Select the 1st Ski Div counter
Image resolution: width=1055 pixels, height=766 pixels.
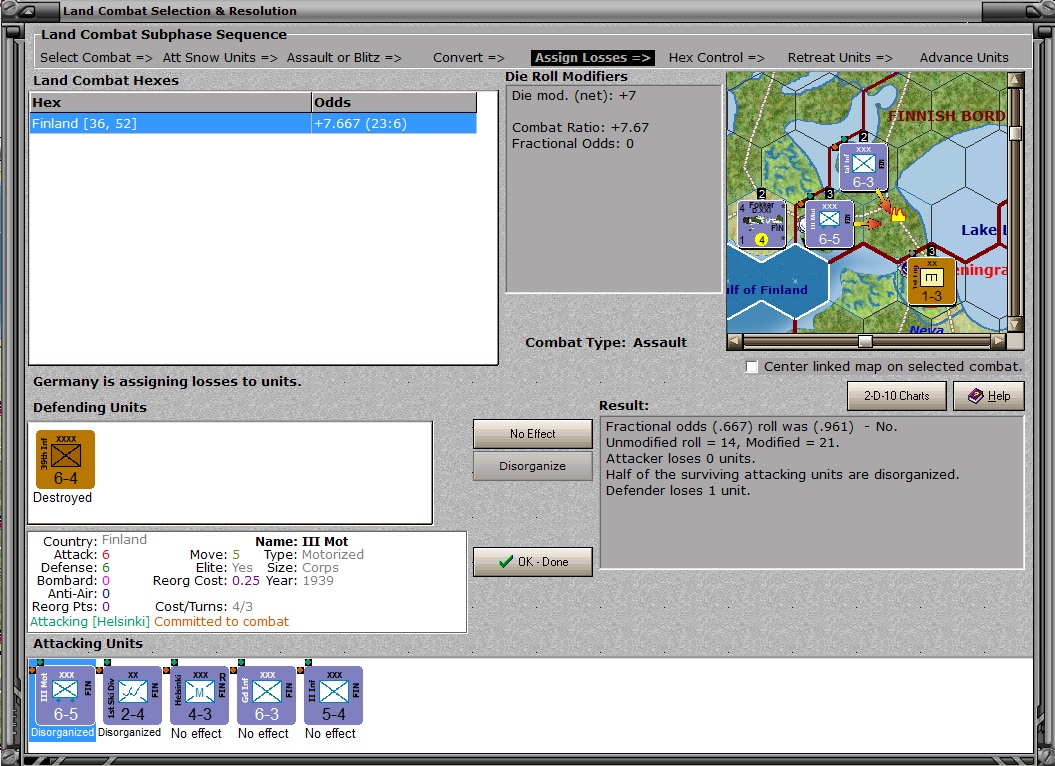(x=129, y=695)
